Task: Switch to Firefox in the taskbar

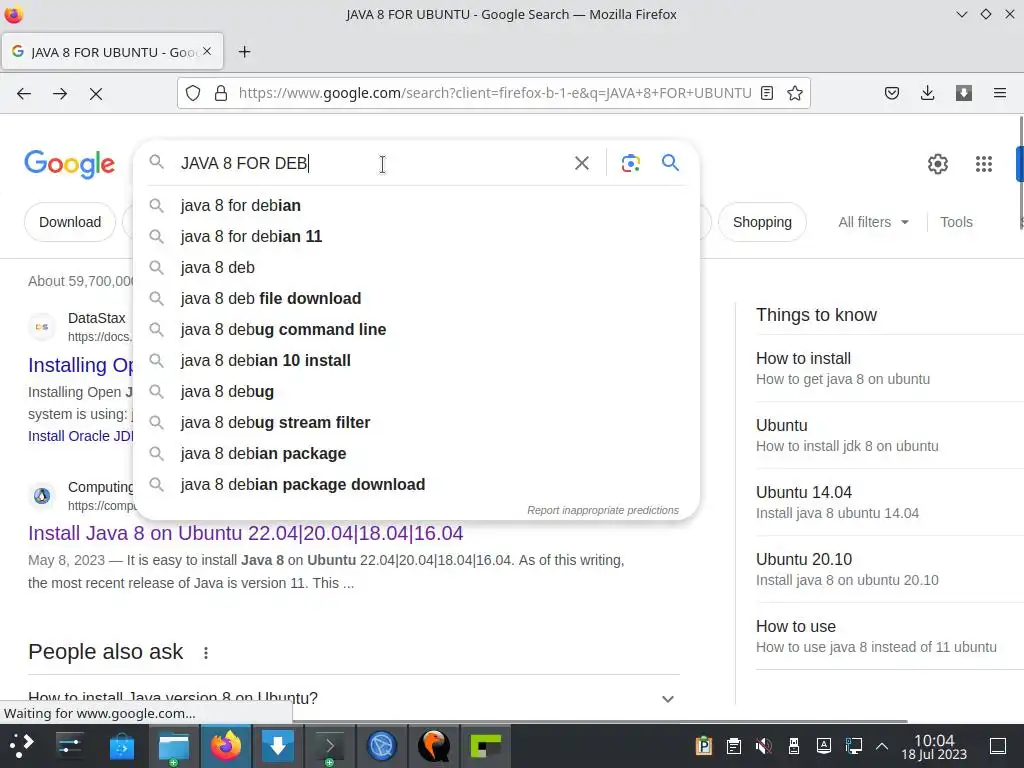Action: click(225, 746)
